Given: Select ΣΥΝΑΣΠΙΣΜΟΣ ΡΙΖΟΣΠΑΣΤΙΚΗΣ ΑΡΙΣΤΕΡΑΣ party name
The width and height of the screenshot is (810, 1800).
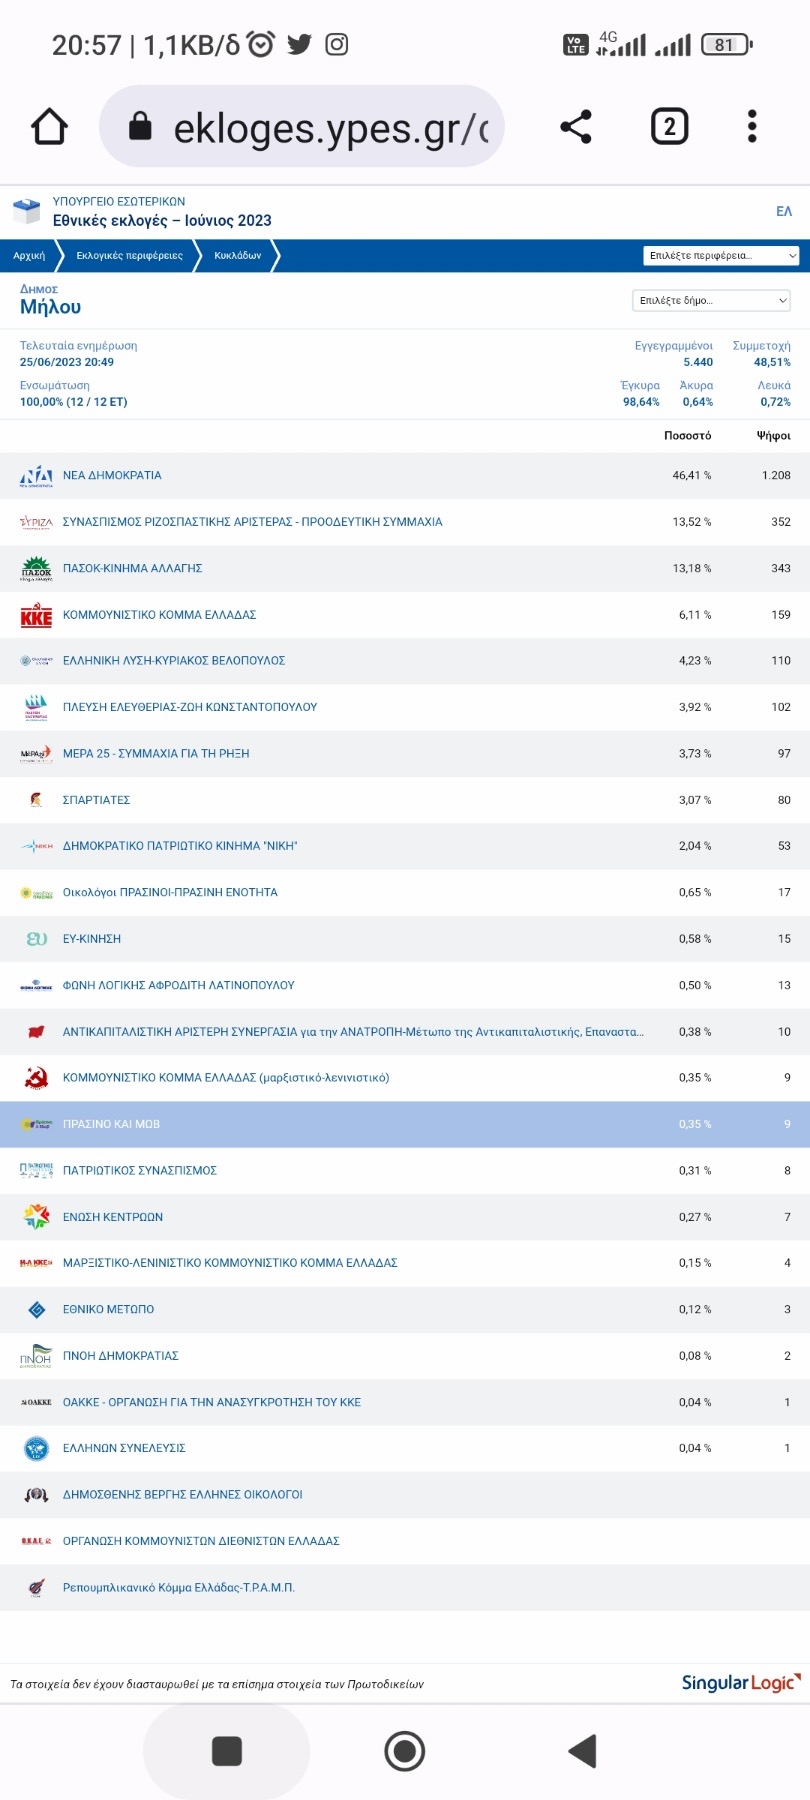Looking at the screenshot, I should (252, 522).
